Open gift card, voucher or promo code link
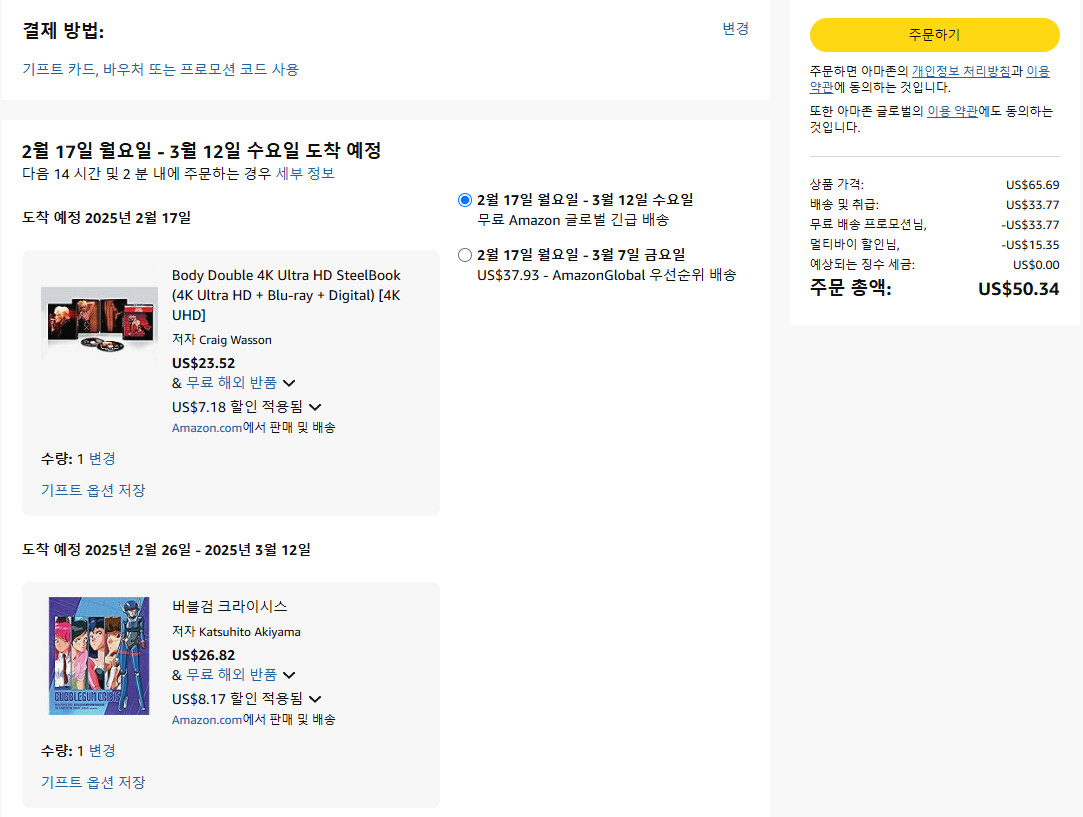The width and height of the screenshot is (1083, 817). (x=160, y=69)
